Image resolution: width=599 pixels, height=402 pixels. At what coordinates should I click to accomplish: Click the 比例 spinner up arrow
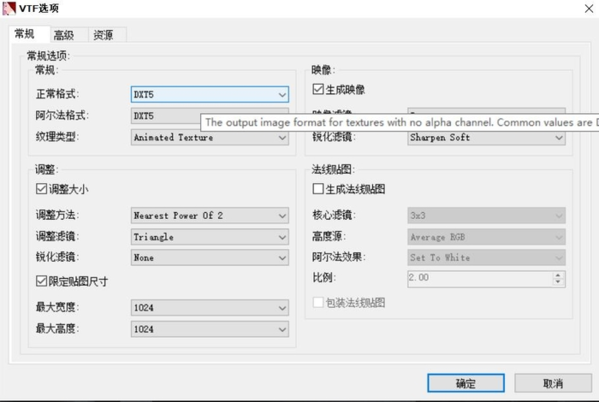click(558, 275)
